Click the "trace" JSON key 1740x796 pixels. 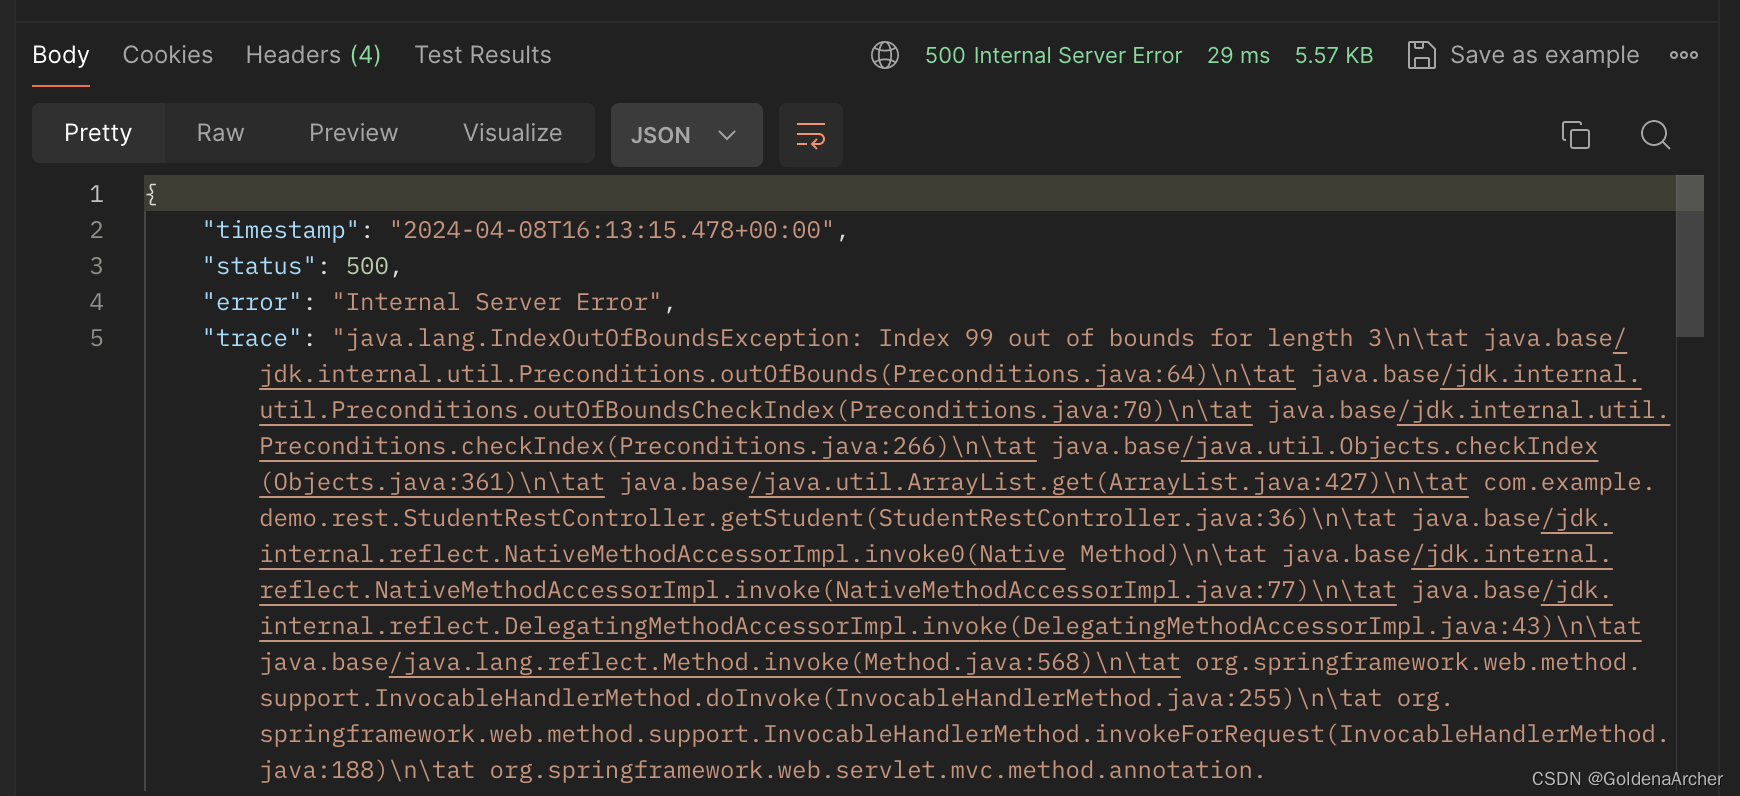(x=252, y=338)
